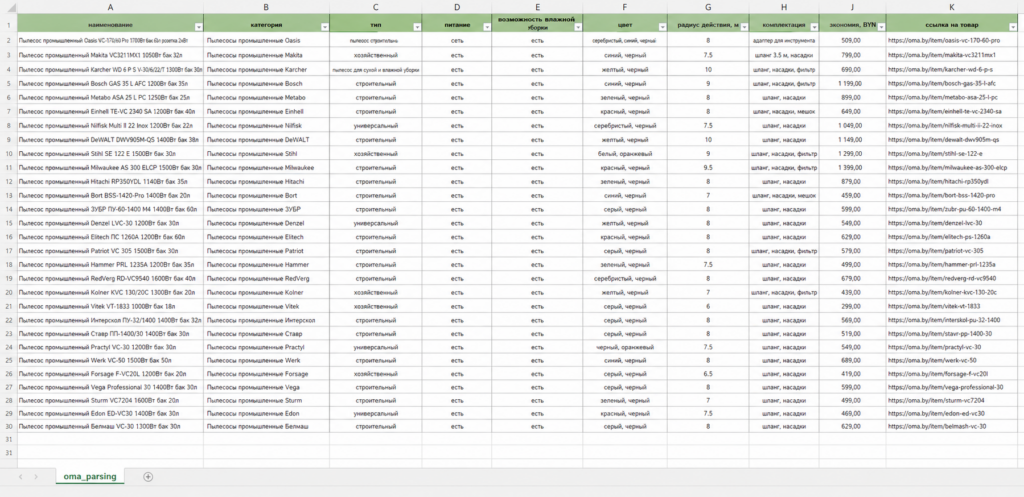Open link oma.by/item/stihl-se-122-e

coord(935,153)
